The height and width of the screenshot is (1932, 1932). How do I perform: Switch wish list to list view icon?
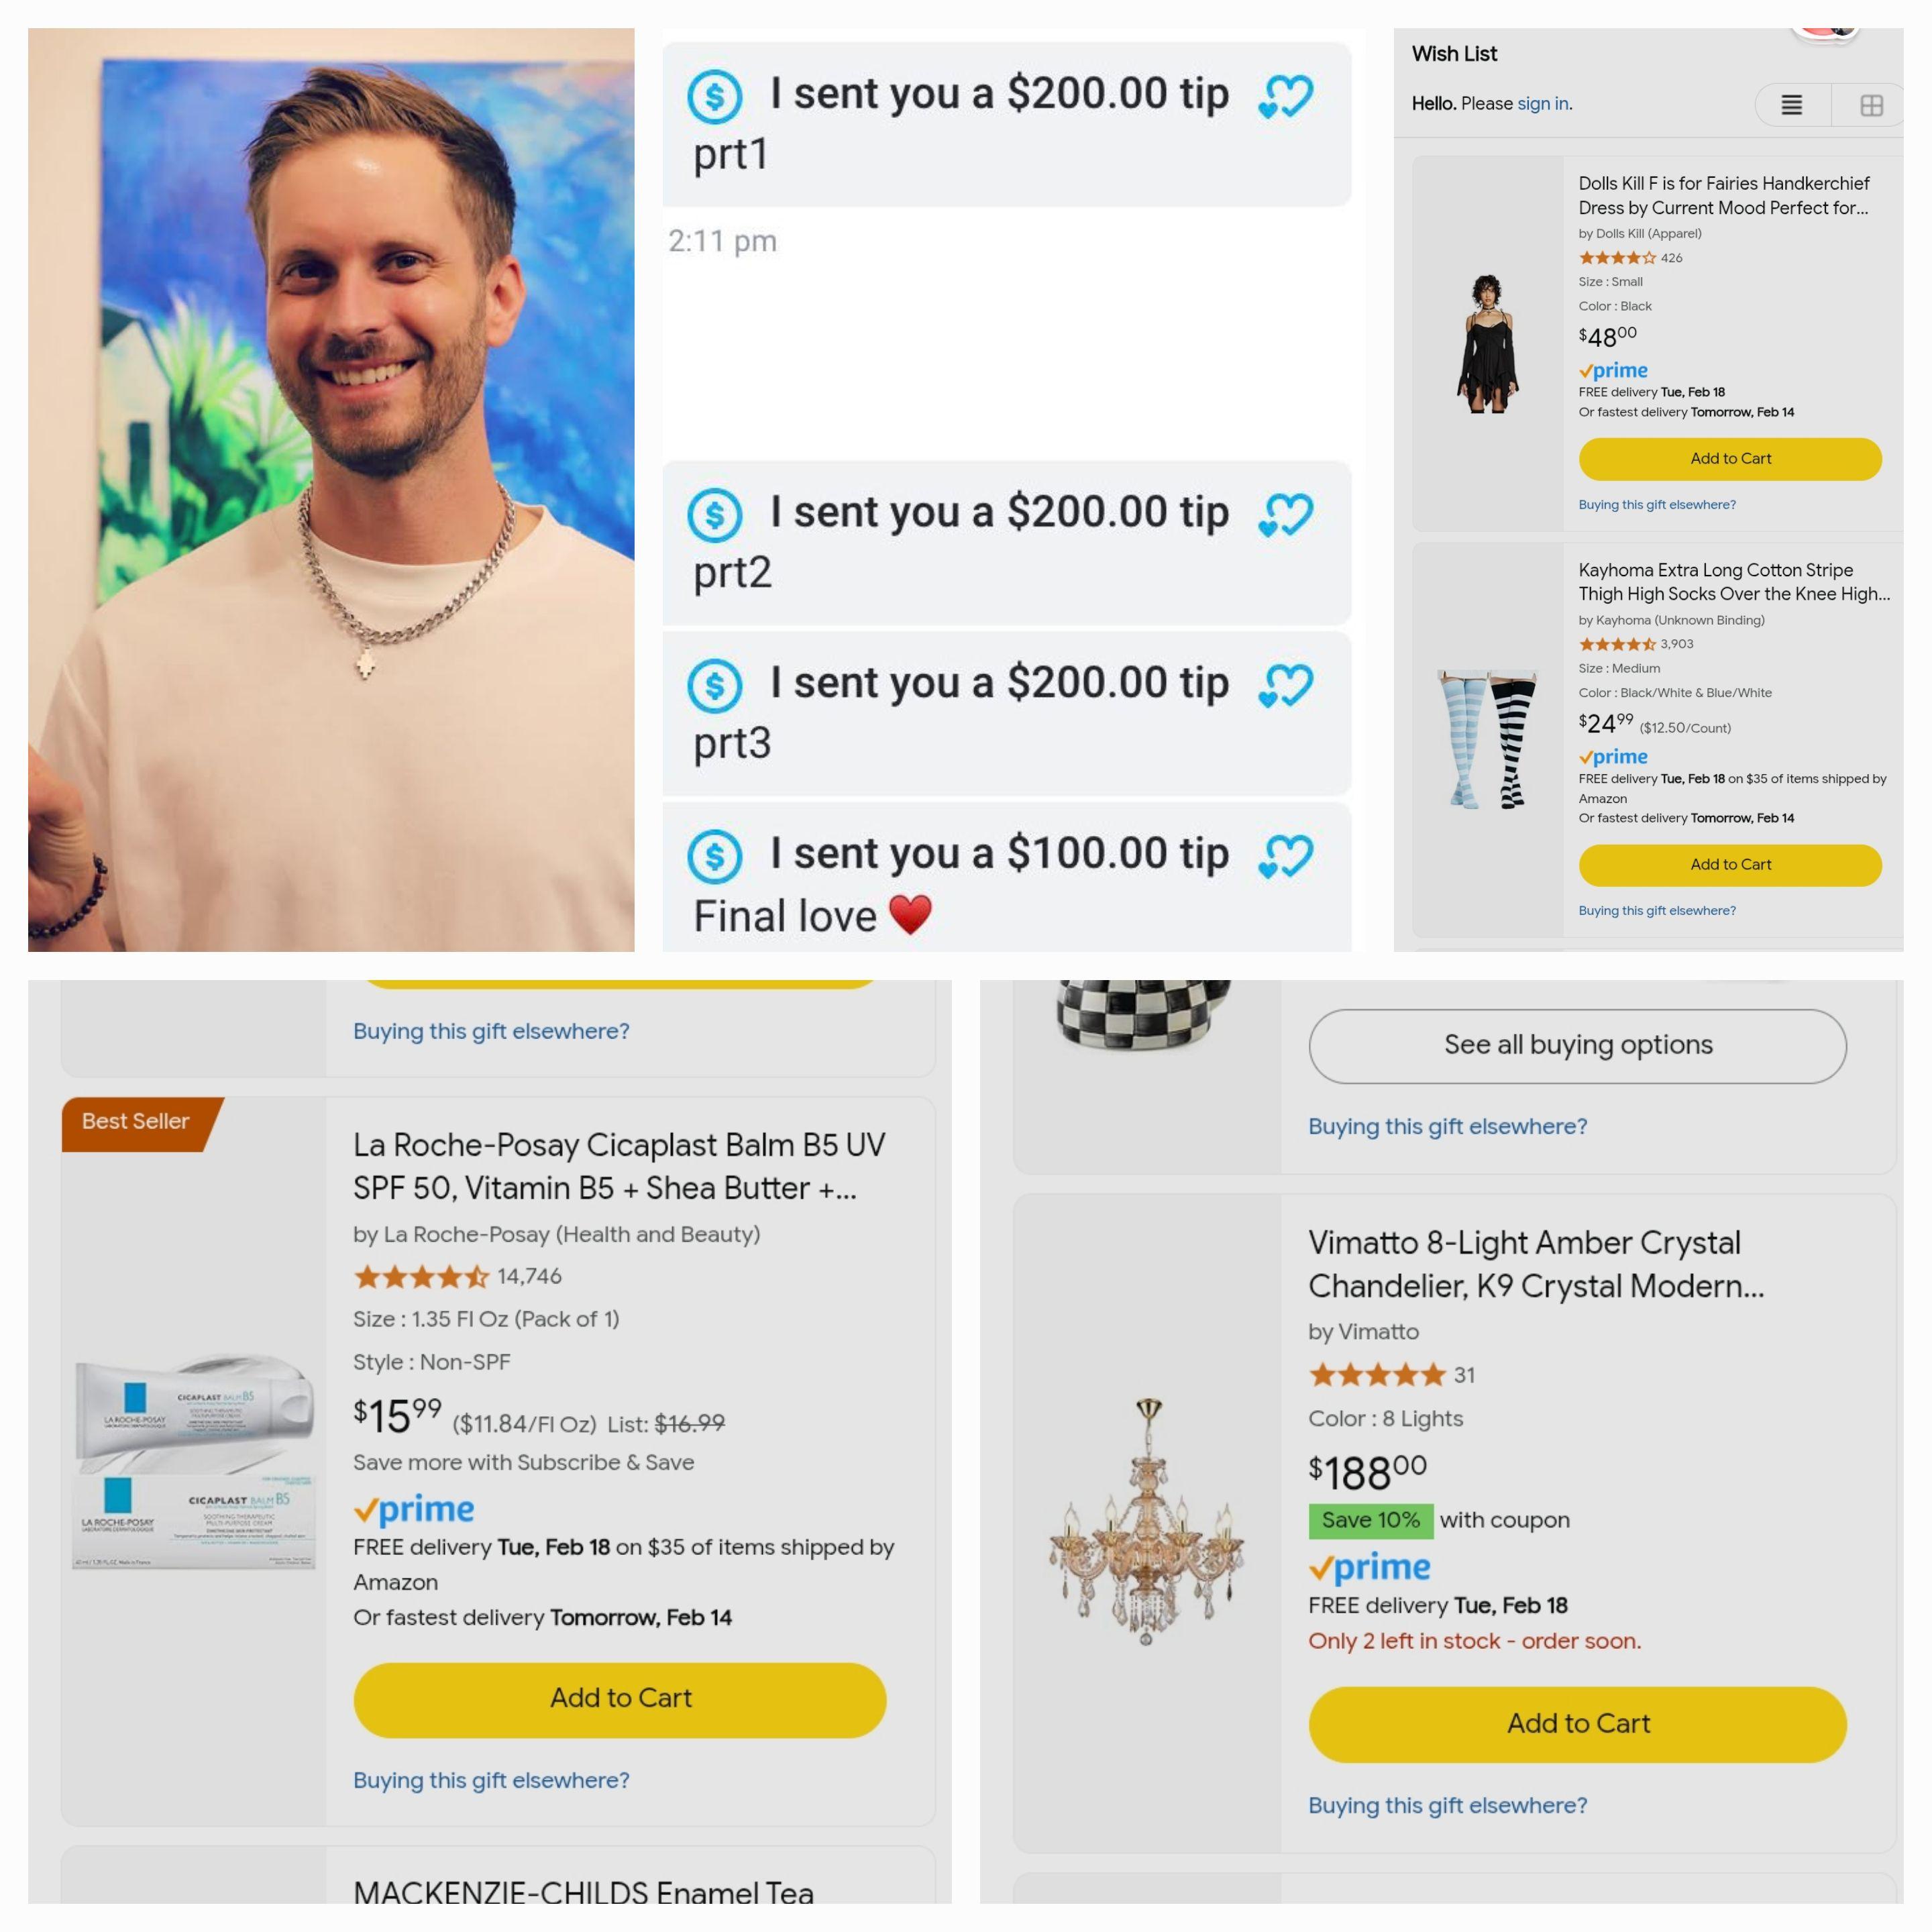tap(1791, 105)
